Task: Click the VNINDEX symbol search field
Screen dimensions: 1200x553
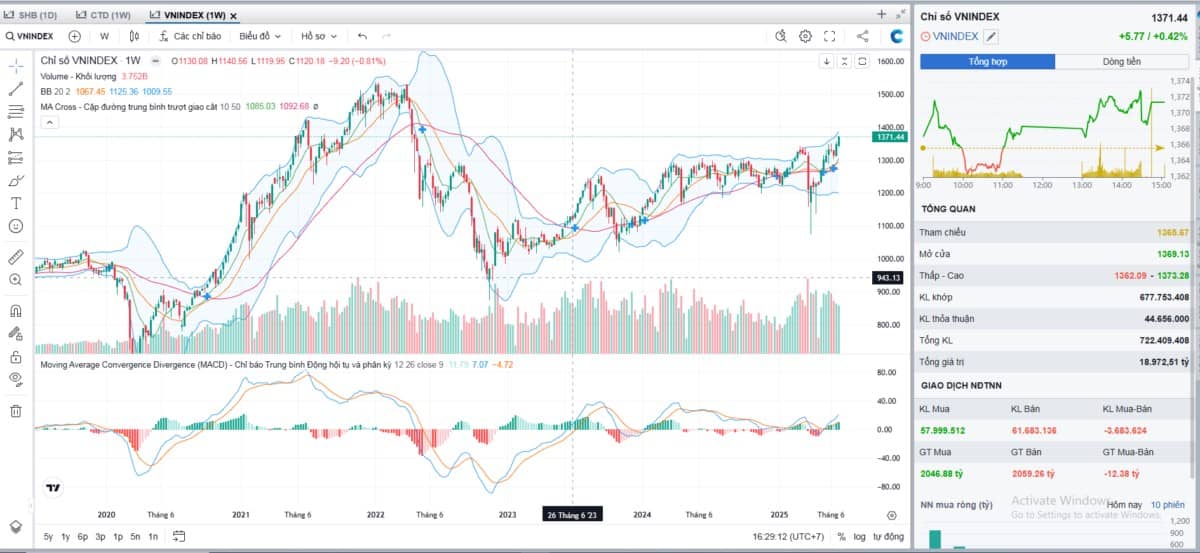Action: pyautogui.click(x=32, y=36)
